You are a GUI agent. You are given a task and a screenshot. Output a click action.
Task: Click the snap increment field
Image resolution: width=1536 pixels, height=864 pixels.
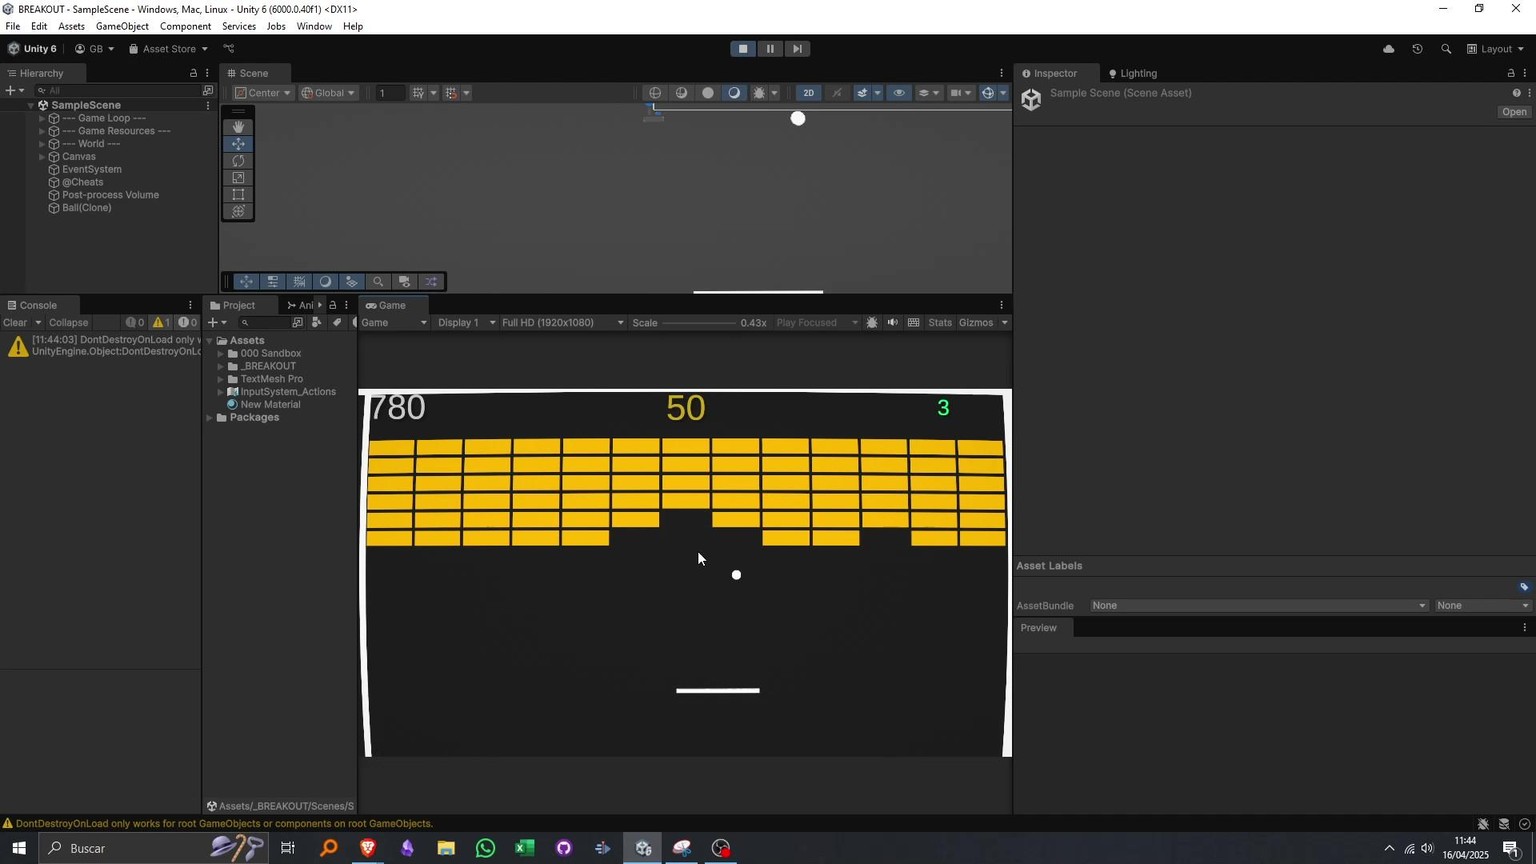pyautogui.click(x=390, y=93)
